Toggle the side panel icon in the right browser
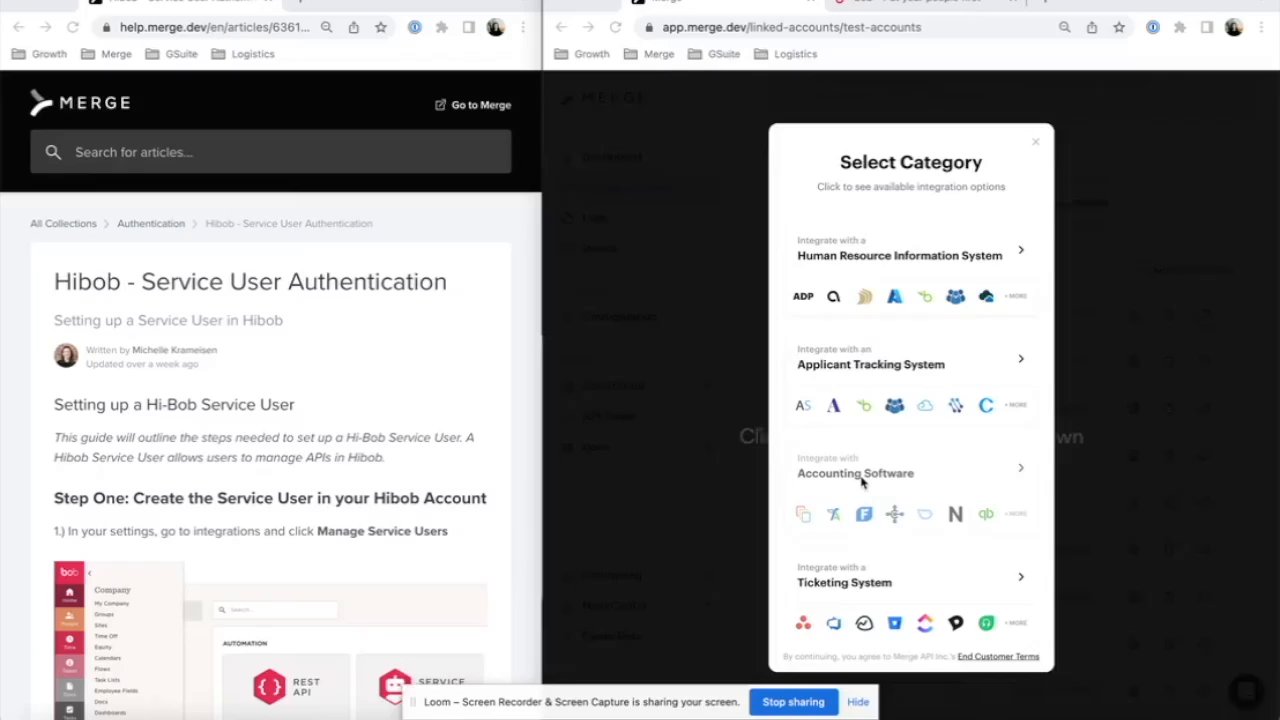Viewport: 1280px width, 720px height. [x=1207, y=27]
